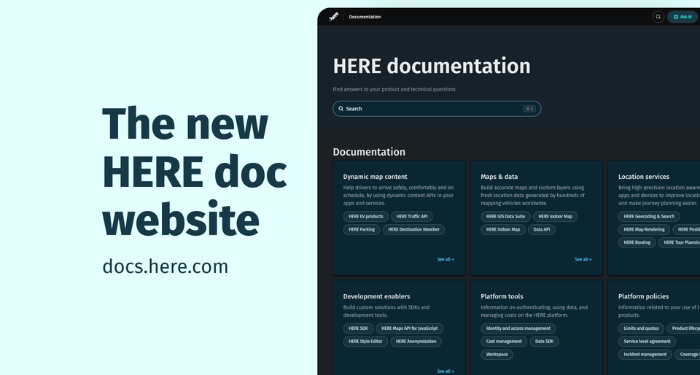Open Cost management chip
This screenshot has width=700, height=375.
(x=504, y=342)
